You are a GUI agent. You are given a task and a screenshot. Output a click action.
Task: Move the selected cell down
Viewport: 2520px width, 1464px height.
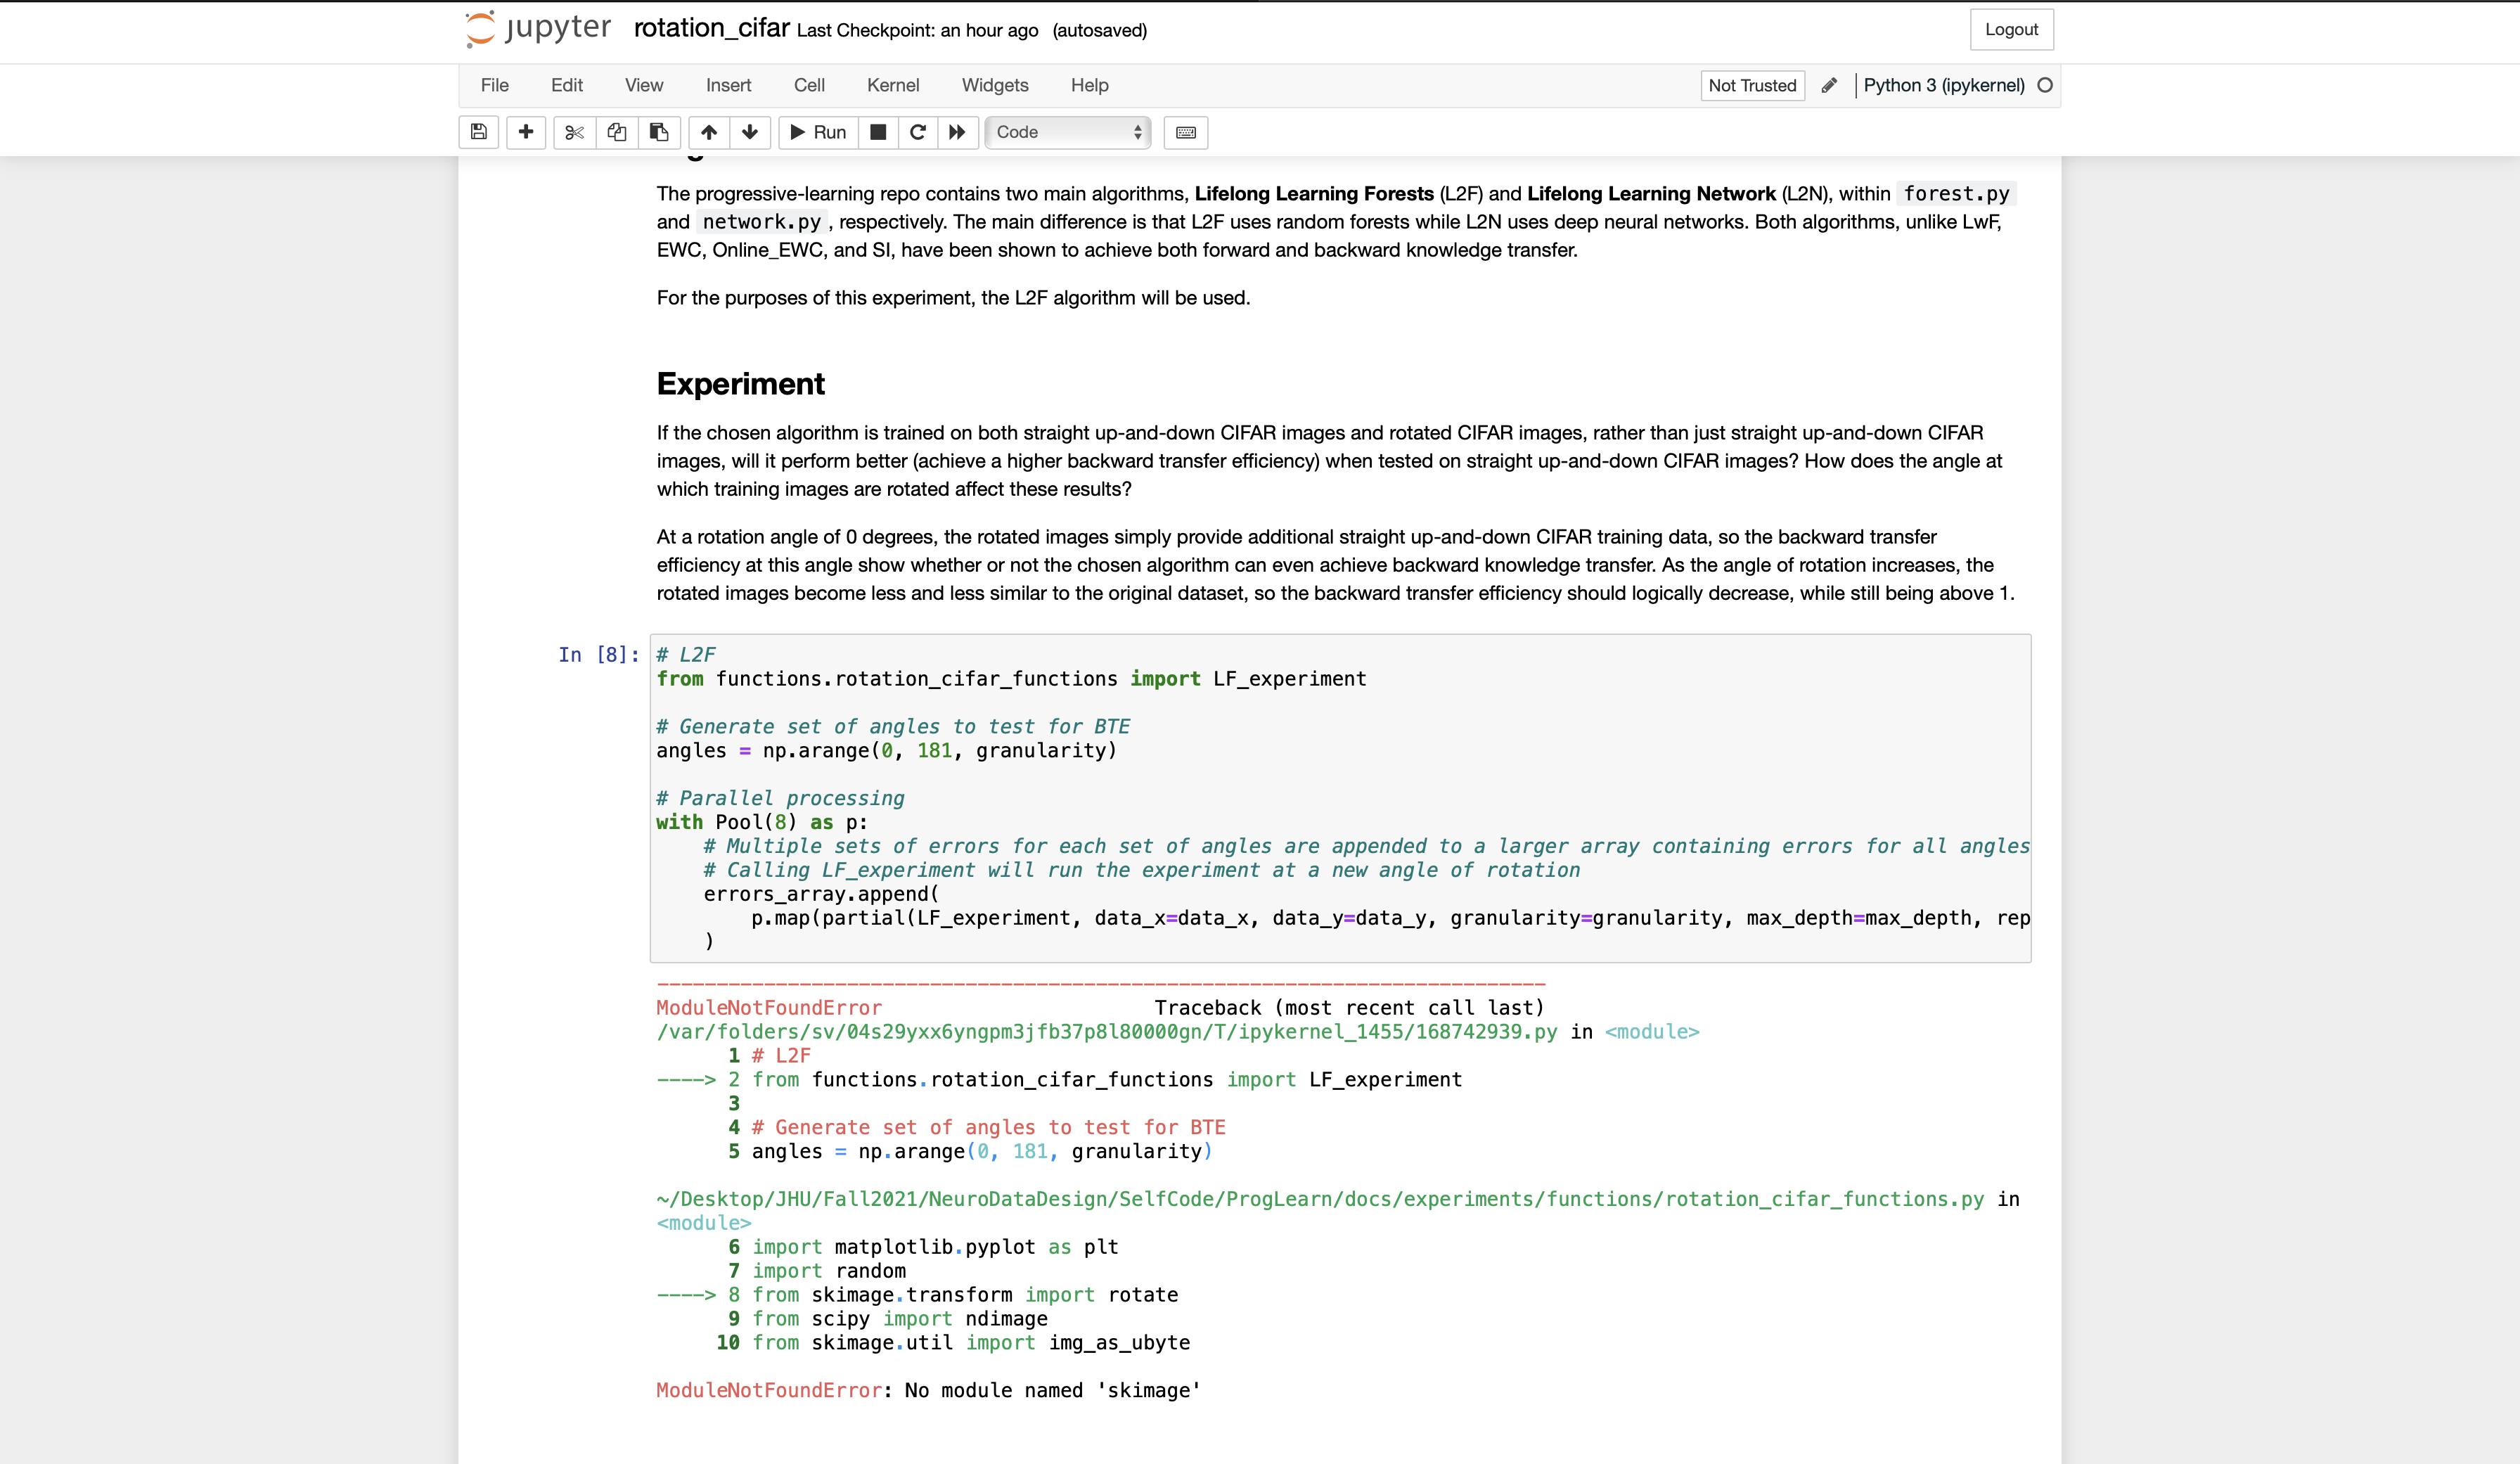point(750,132)
